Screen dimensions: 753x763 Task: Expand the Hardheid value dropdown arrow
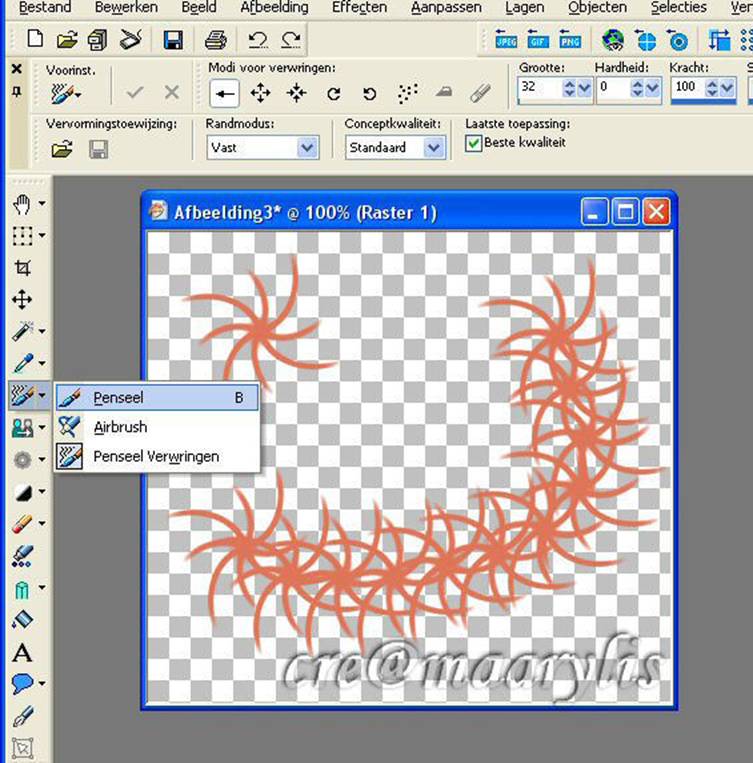[x=652, y=88]
